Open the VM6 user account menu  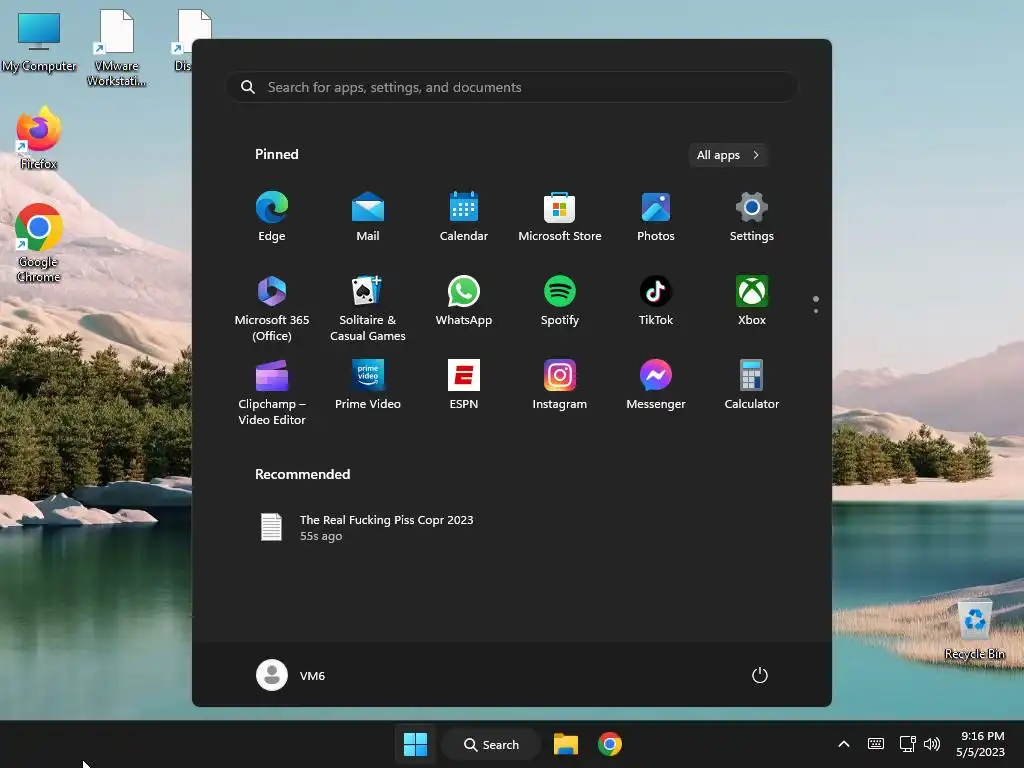click(x=291, y=675)
